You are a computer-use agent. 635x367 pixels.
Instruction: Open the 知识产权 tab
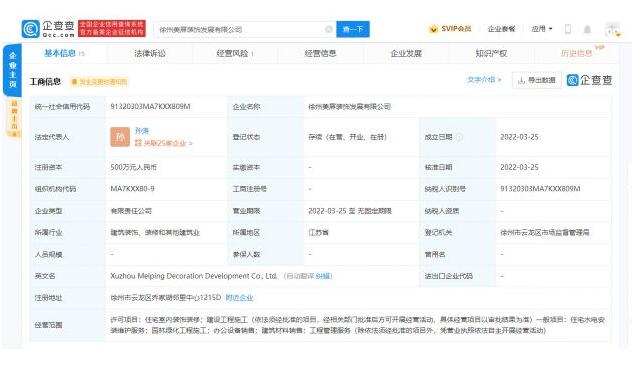(x=491, y=53)
